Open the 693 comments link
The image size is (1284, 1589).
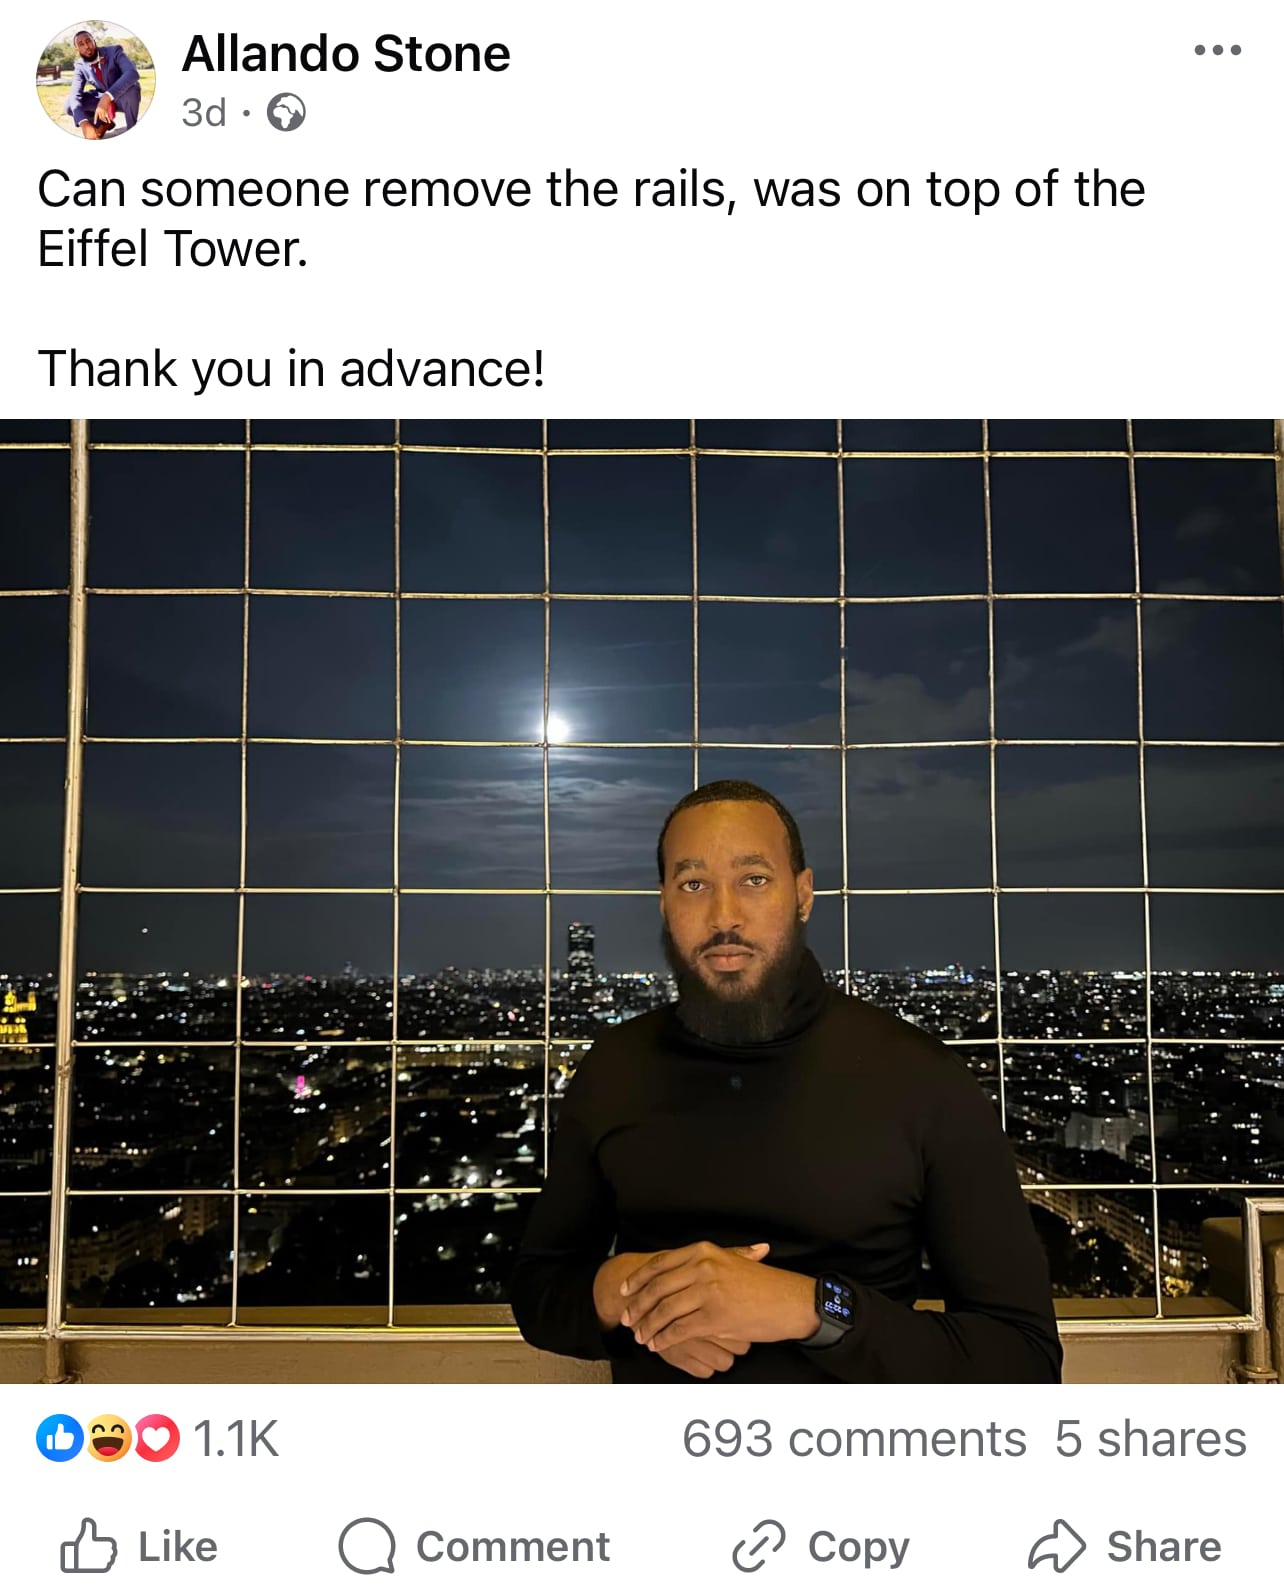pyautogui.click(x=854, y=1440)
